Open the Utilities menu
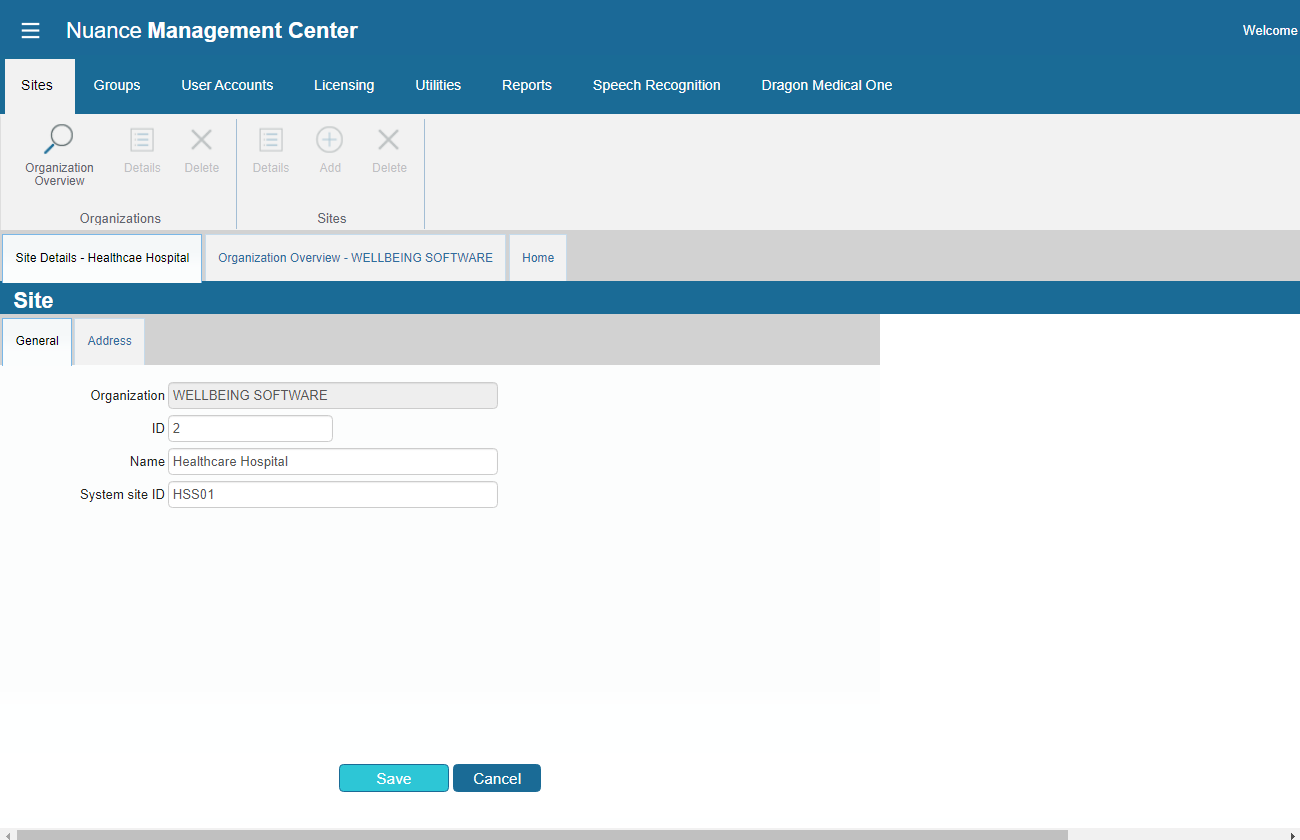The image size is (1300, 840). click(x=438, y=85)
